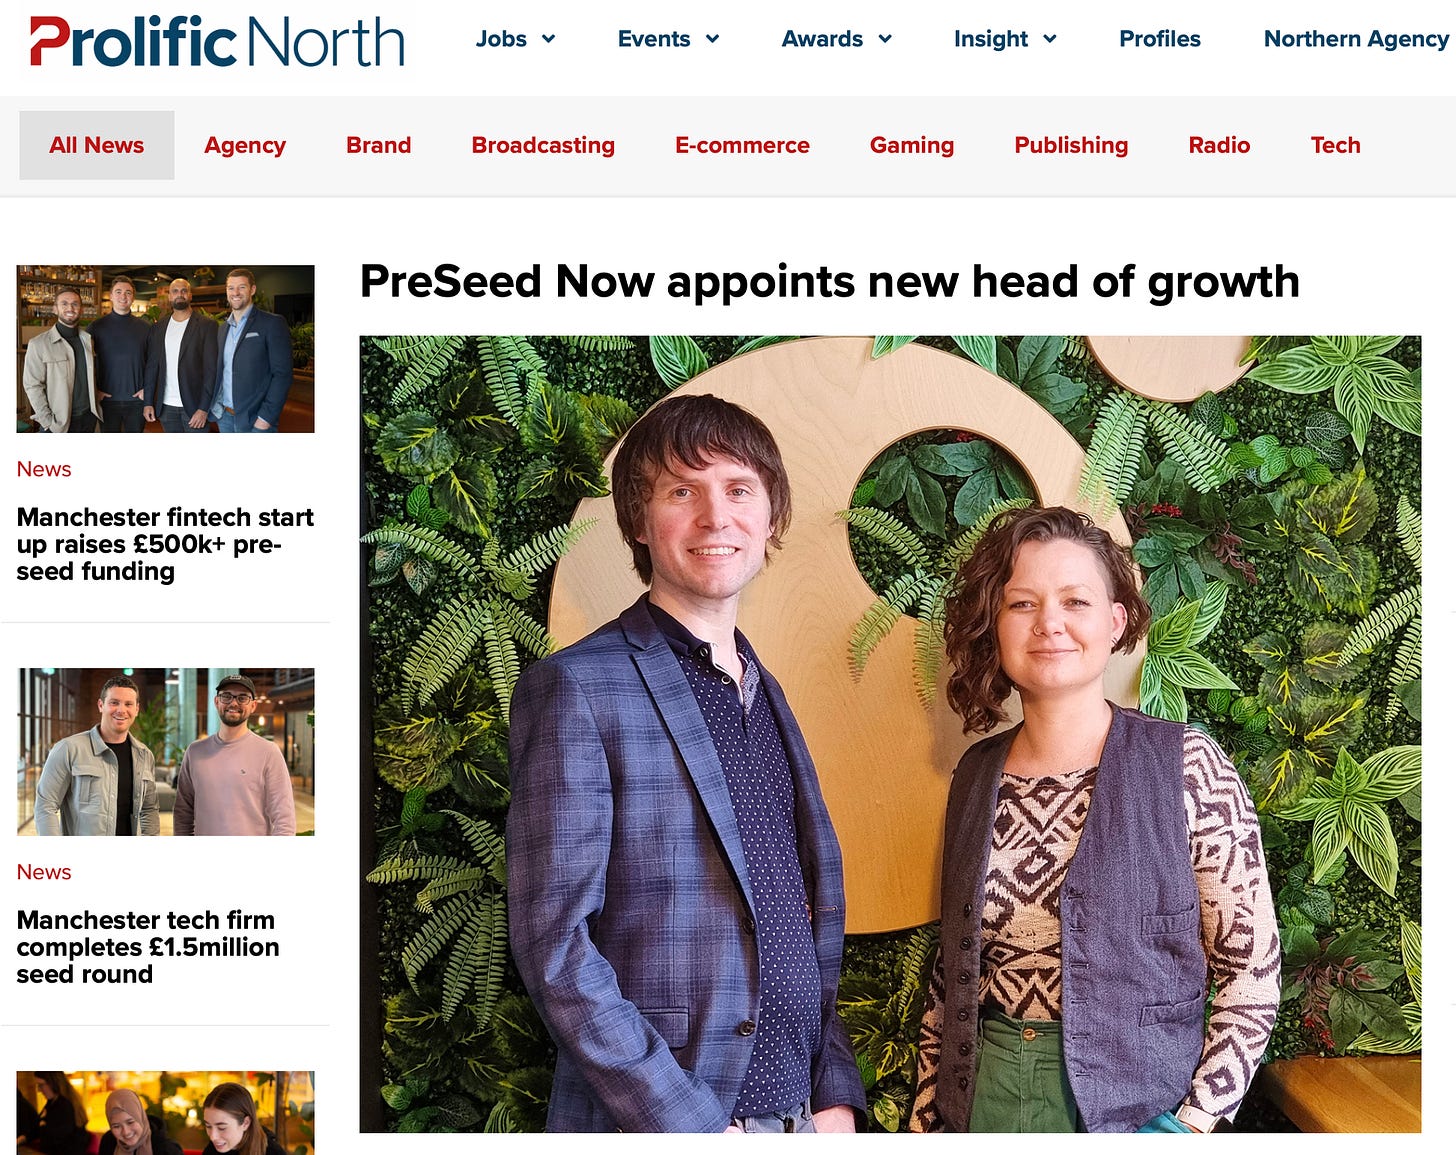Select the Tech category
The width and height of the screenshot is (1456, 1155).
click(1335, 145)
